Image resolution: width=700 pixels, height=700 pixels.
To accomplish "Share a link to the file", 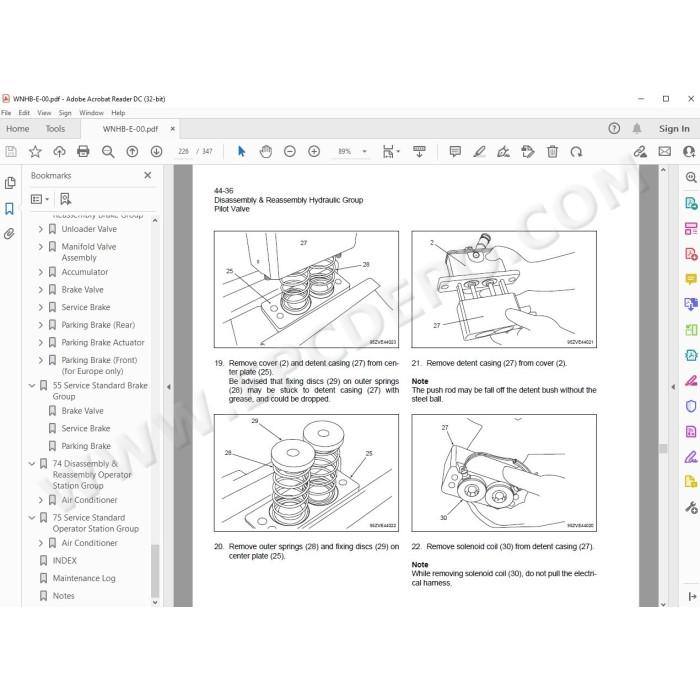I will (x=640, y=152).
